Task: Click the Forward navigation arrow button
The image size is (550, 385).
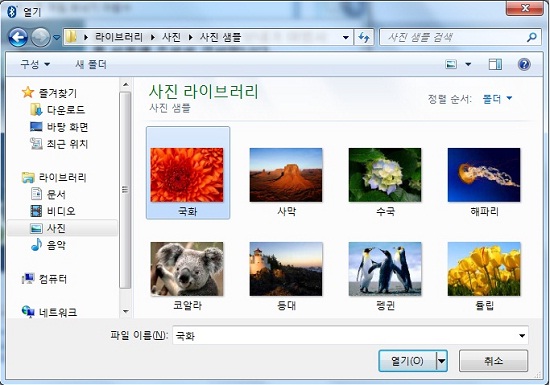Action: coord(40,37)
